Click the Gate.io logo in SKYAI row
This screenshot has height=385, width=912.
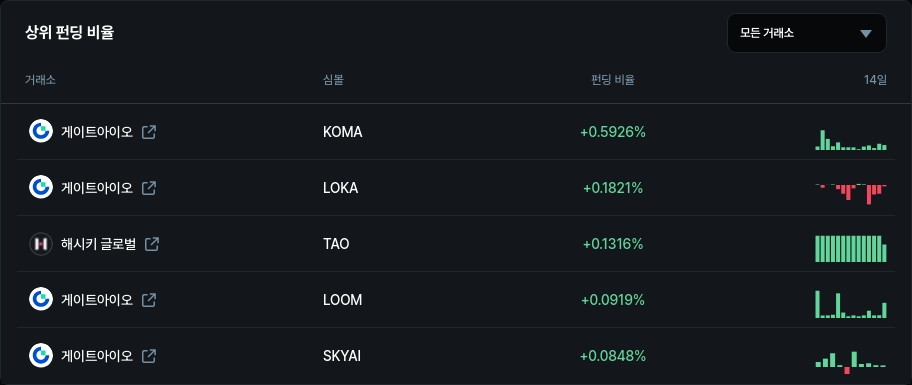(41, 355)
